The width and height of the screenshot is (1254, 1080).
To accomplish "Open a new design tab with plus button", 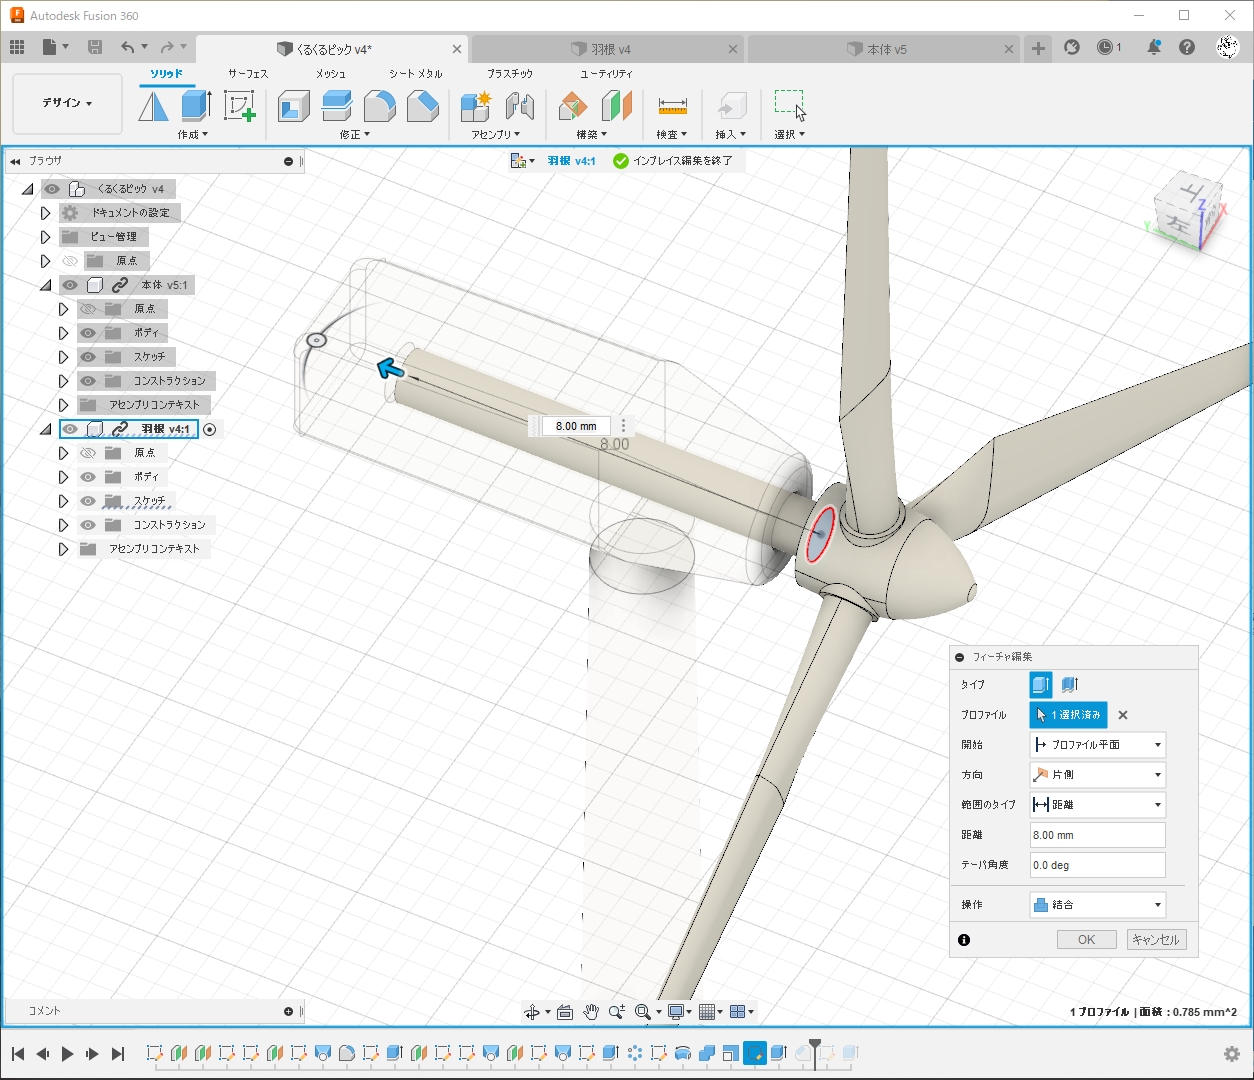I will (1038, 48).
